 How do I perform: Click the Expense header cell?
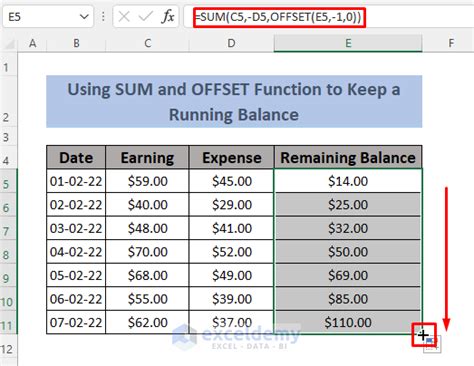point(231,157)
